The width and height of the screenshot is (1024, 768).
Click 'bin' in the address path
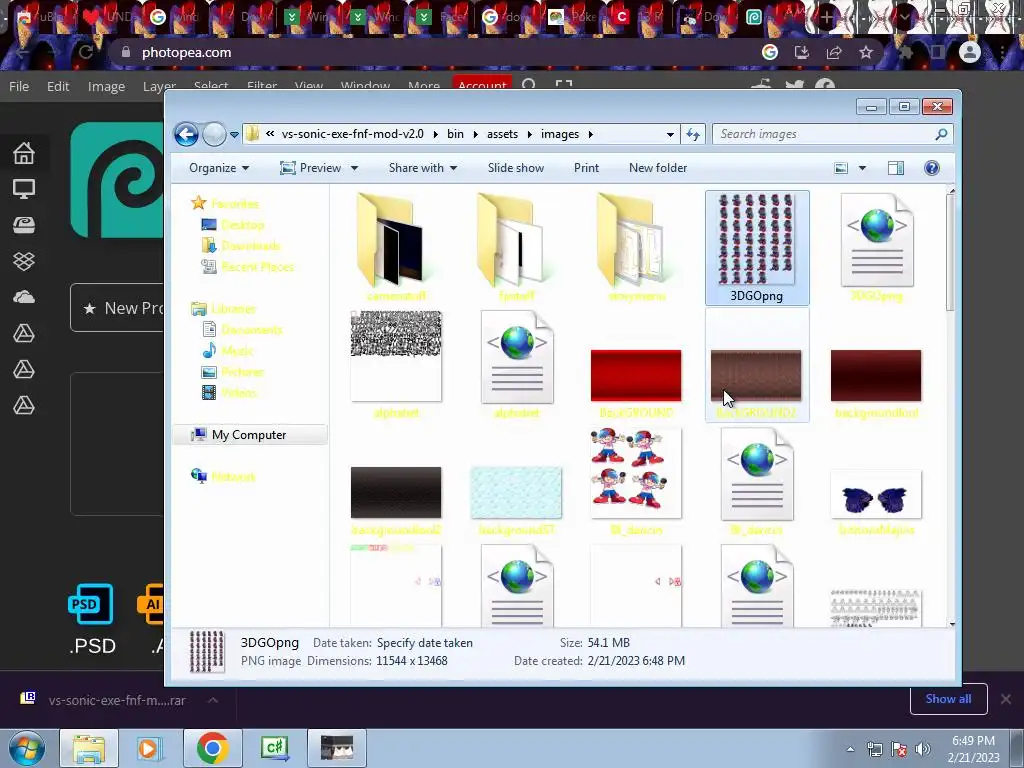(x=455, y=134)
